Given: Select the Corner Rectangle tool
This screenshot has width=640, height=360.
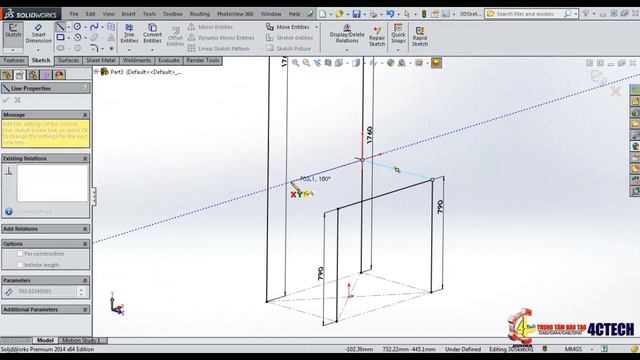Looking at the screenshot, I should click(x=60, y=38).
